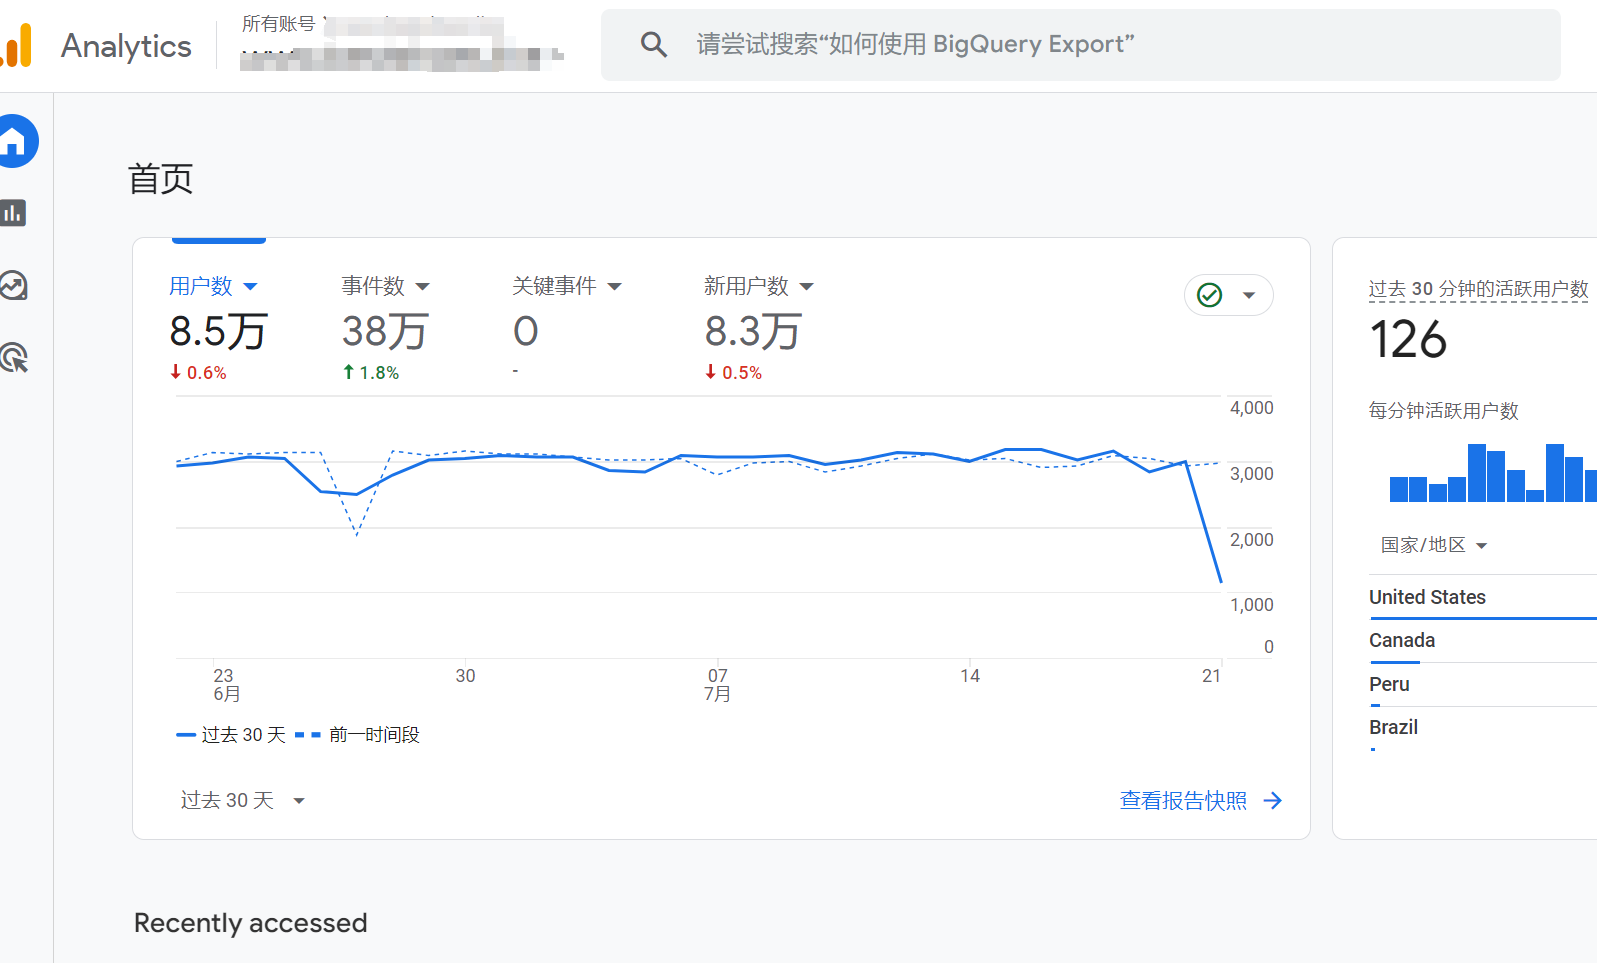
Task: Open the Advertising icon in the sidebar
Action: 14,357
